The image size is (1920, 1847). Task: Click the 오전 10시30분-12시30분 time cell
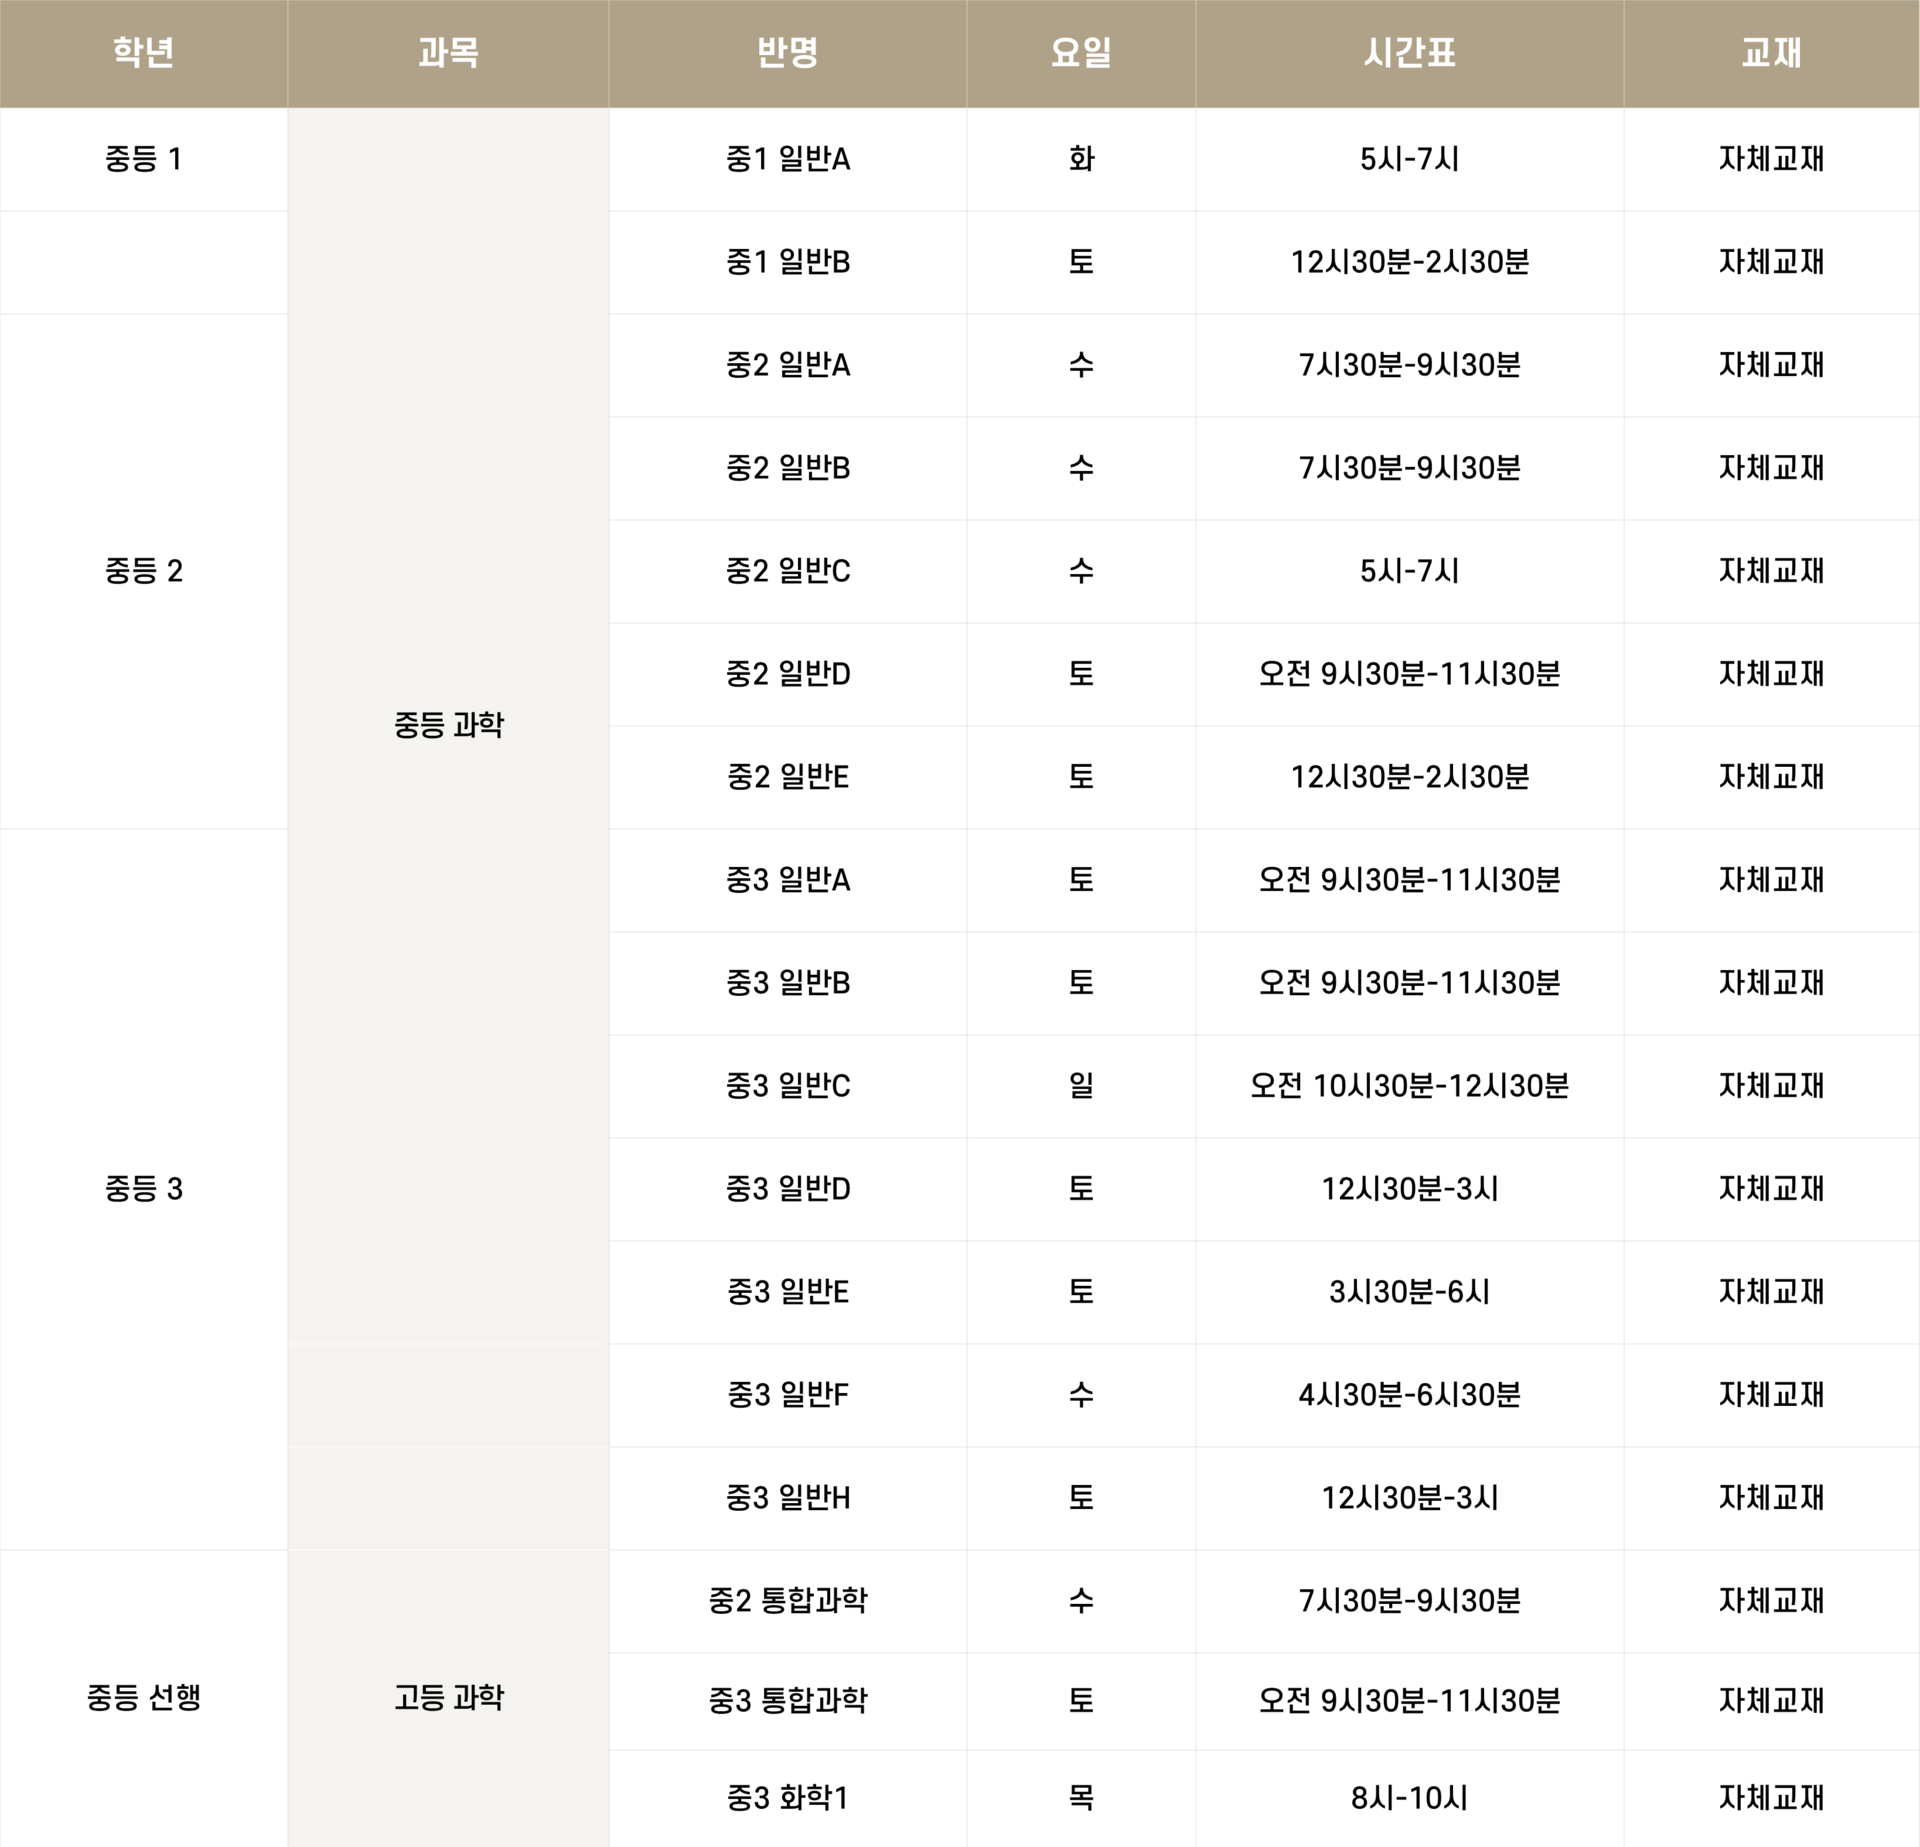pos(1409,1086)
